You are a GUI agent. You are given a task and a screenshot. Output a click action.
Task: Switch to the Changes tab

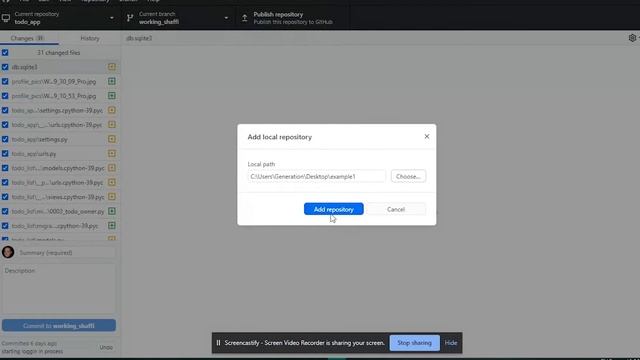click(29, 38)
